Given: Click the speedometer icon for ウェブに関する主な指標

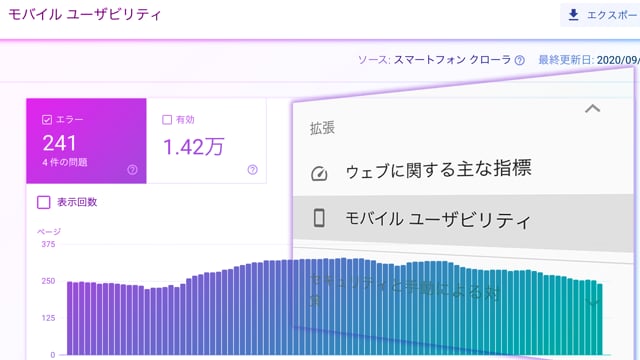Looking at the screenshot, I should coord(319,173).
